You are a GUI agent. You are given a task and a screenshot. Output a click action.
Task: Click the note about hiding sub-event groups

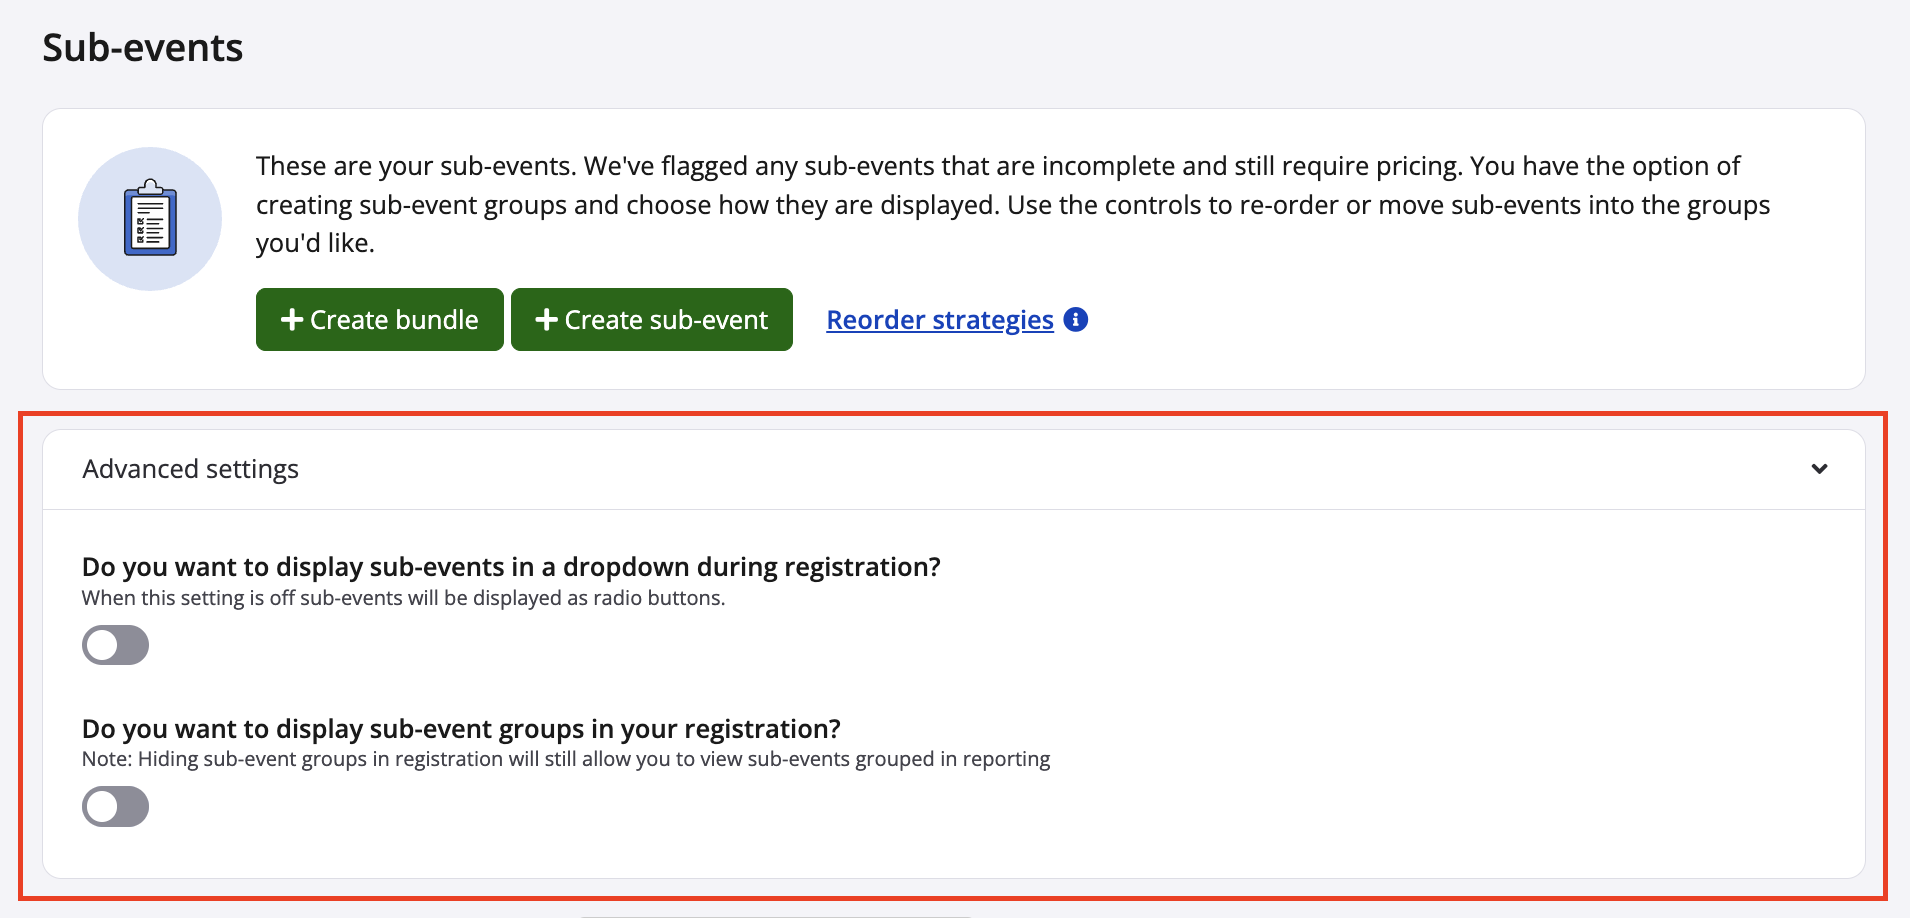[x=566, y=759]
